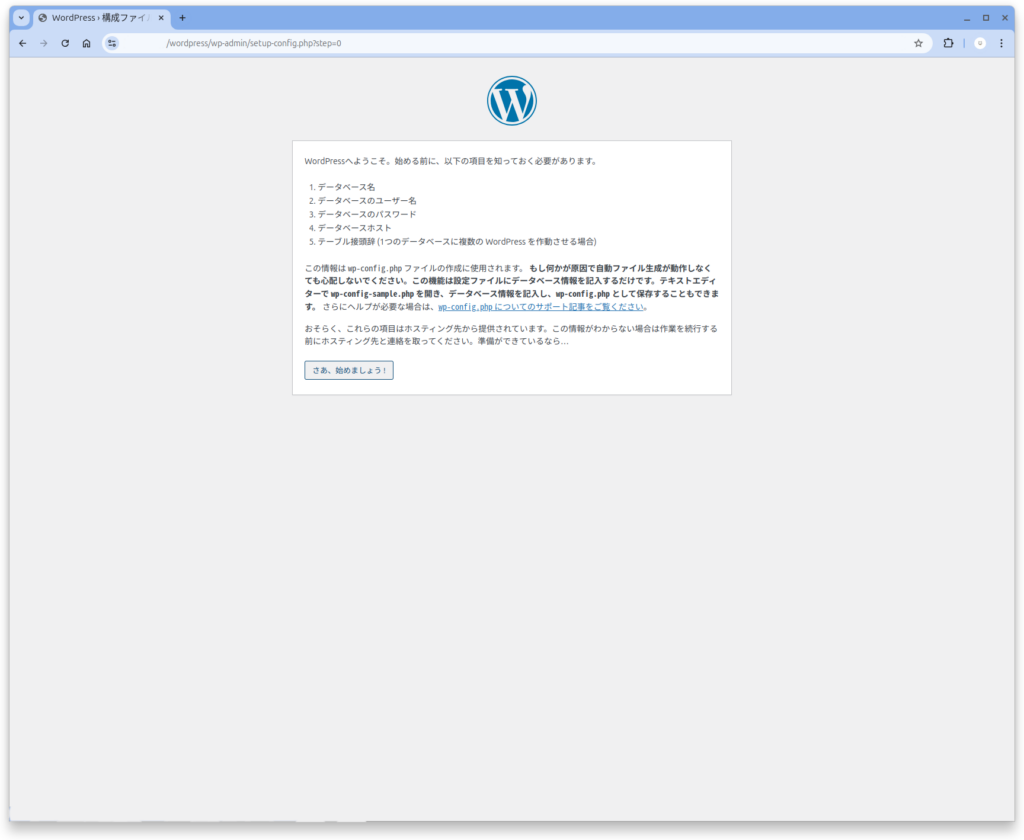Click list item データベースのパスワード
The height and width of the screenshot is (840, 1024).
coord(367,214)
